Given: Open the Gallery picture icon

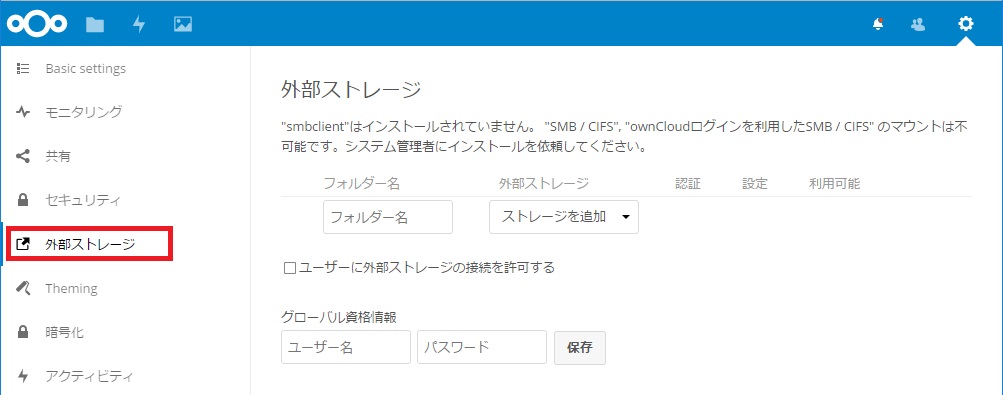Looking at the screenshot, I should pos(183,24).
